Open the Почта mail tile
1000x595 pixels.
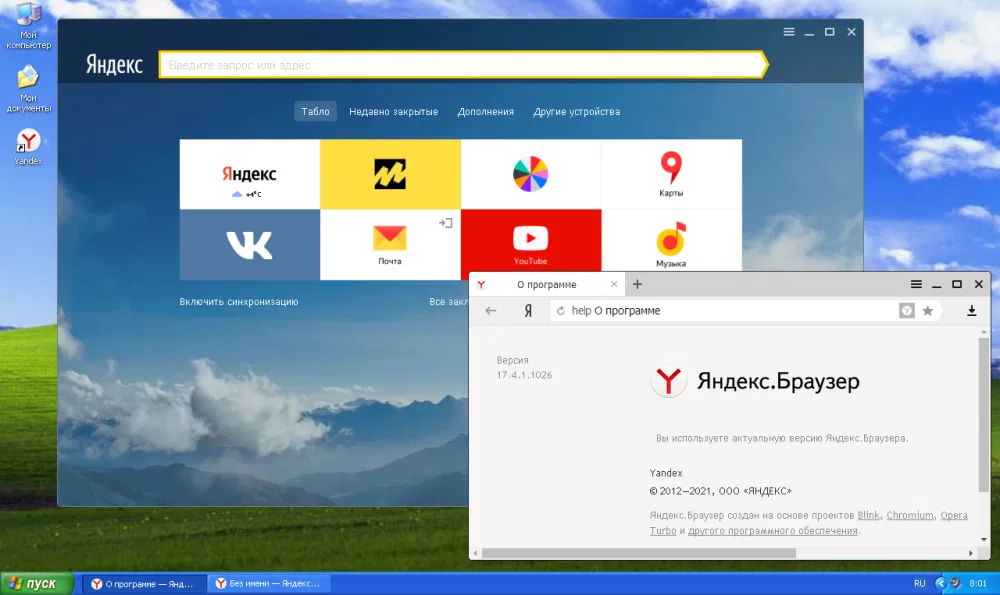coord(390,245)
